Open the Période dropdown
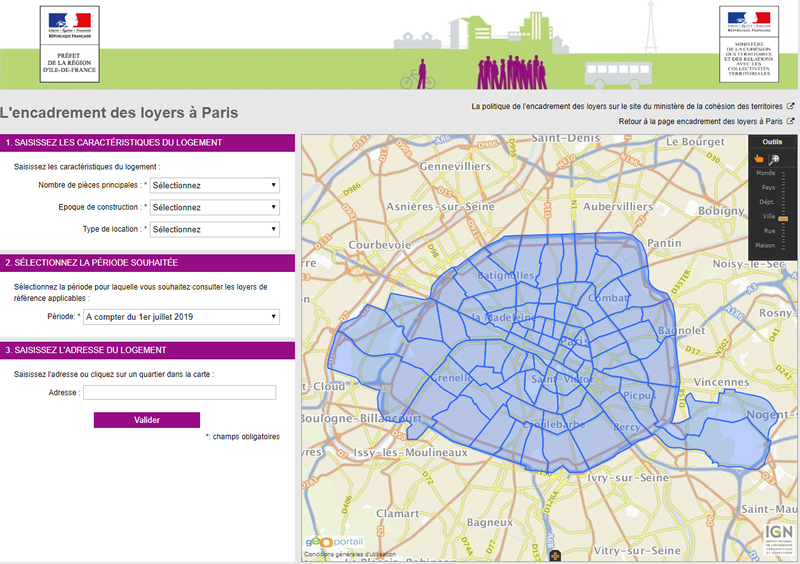 coord(181,317)
